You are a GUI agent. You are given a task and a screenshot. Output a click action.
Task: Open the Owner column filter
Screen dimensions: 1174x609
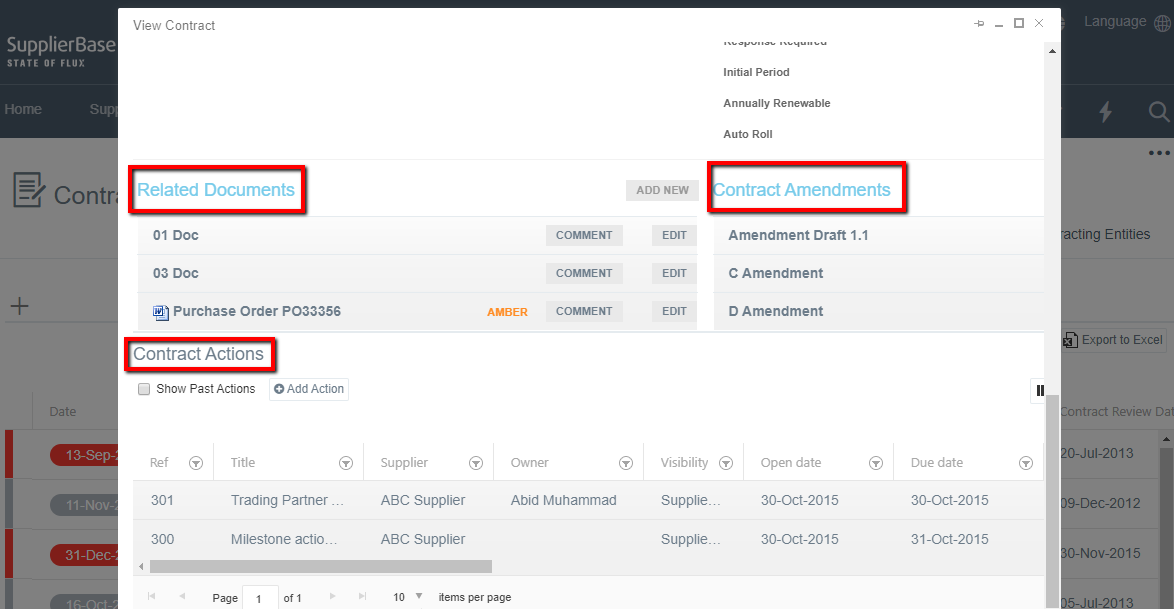(x=625, y=462)
